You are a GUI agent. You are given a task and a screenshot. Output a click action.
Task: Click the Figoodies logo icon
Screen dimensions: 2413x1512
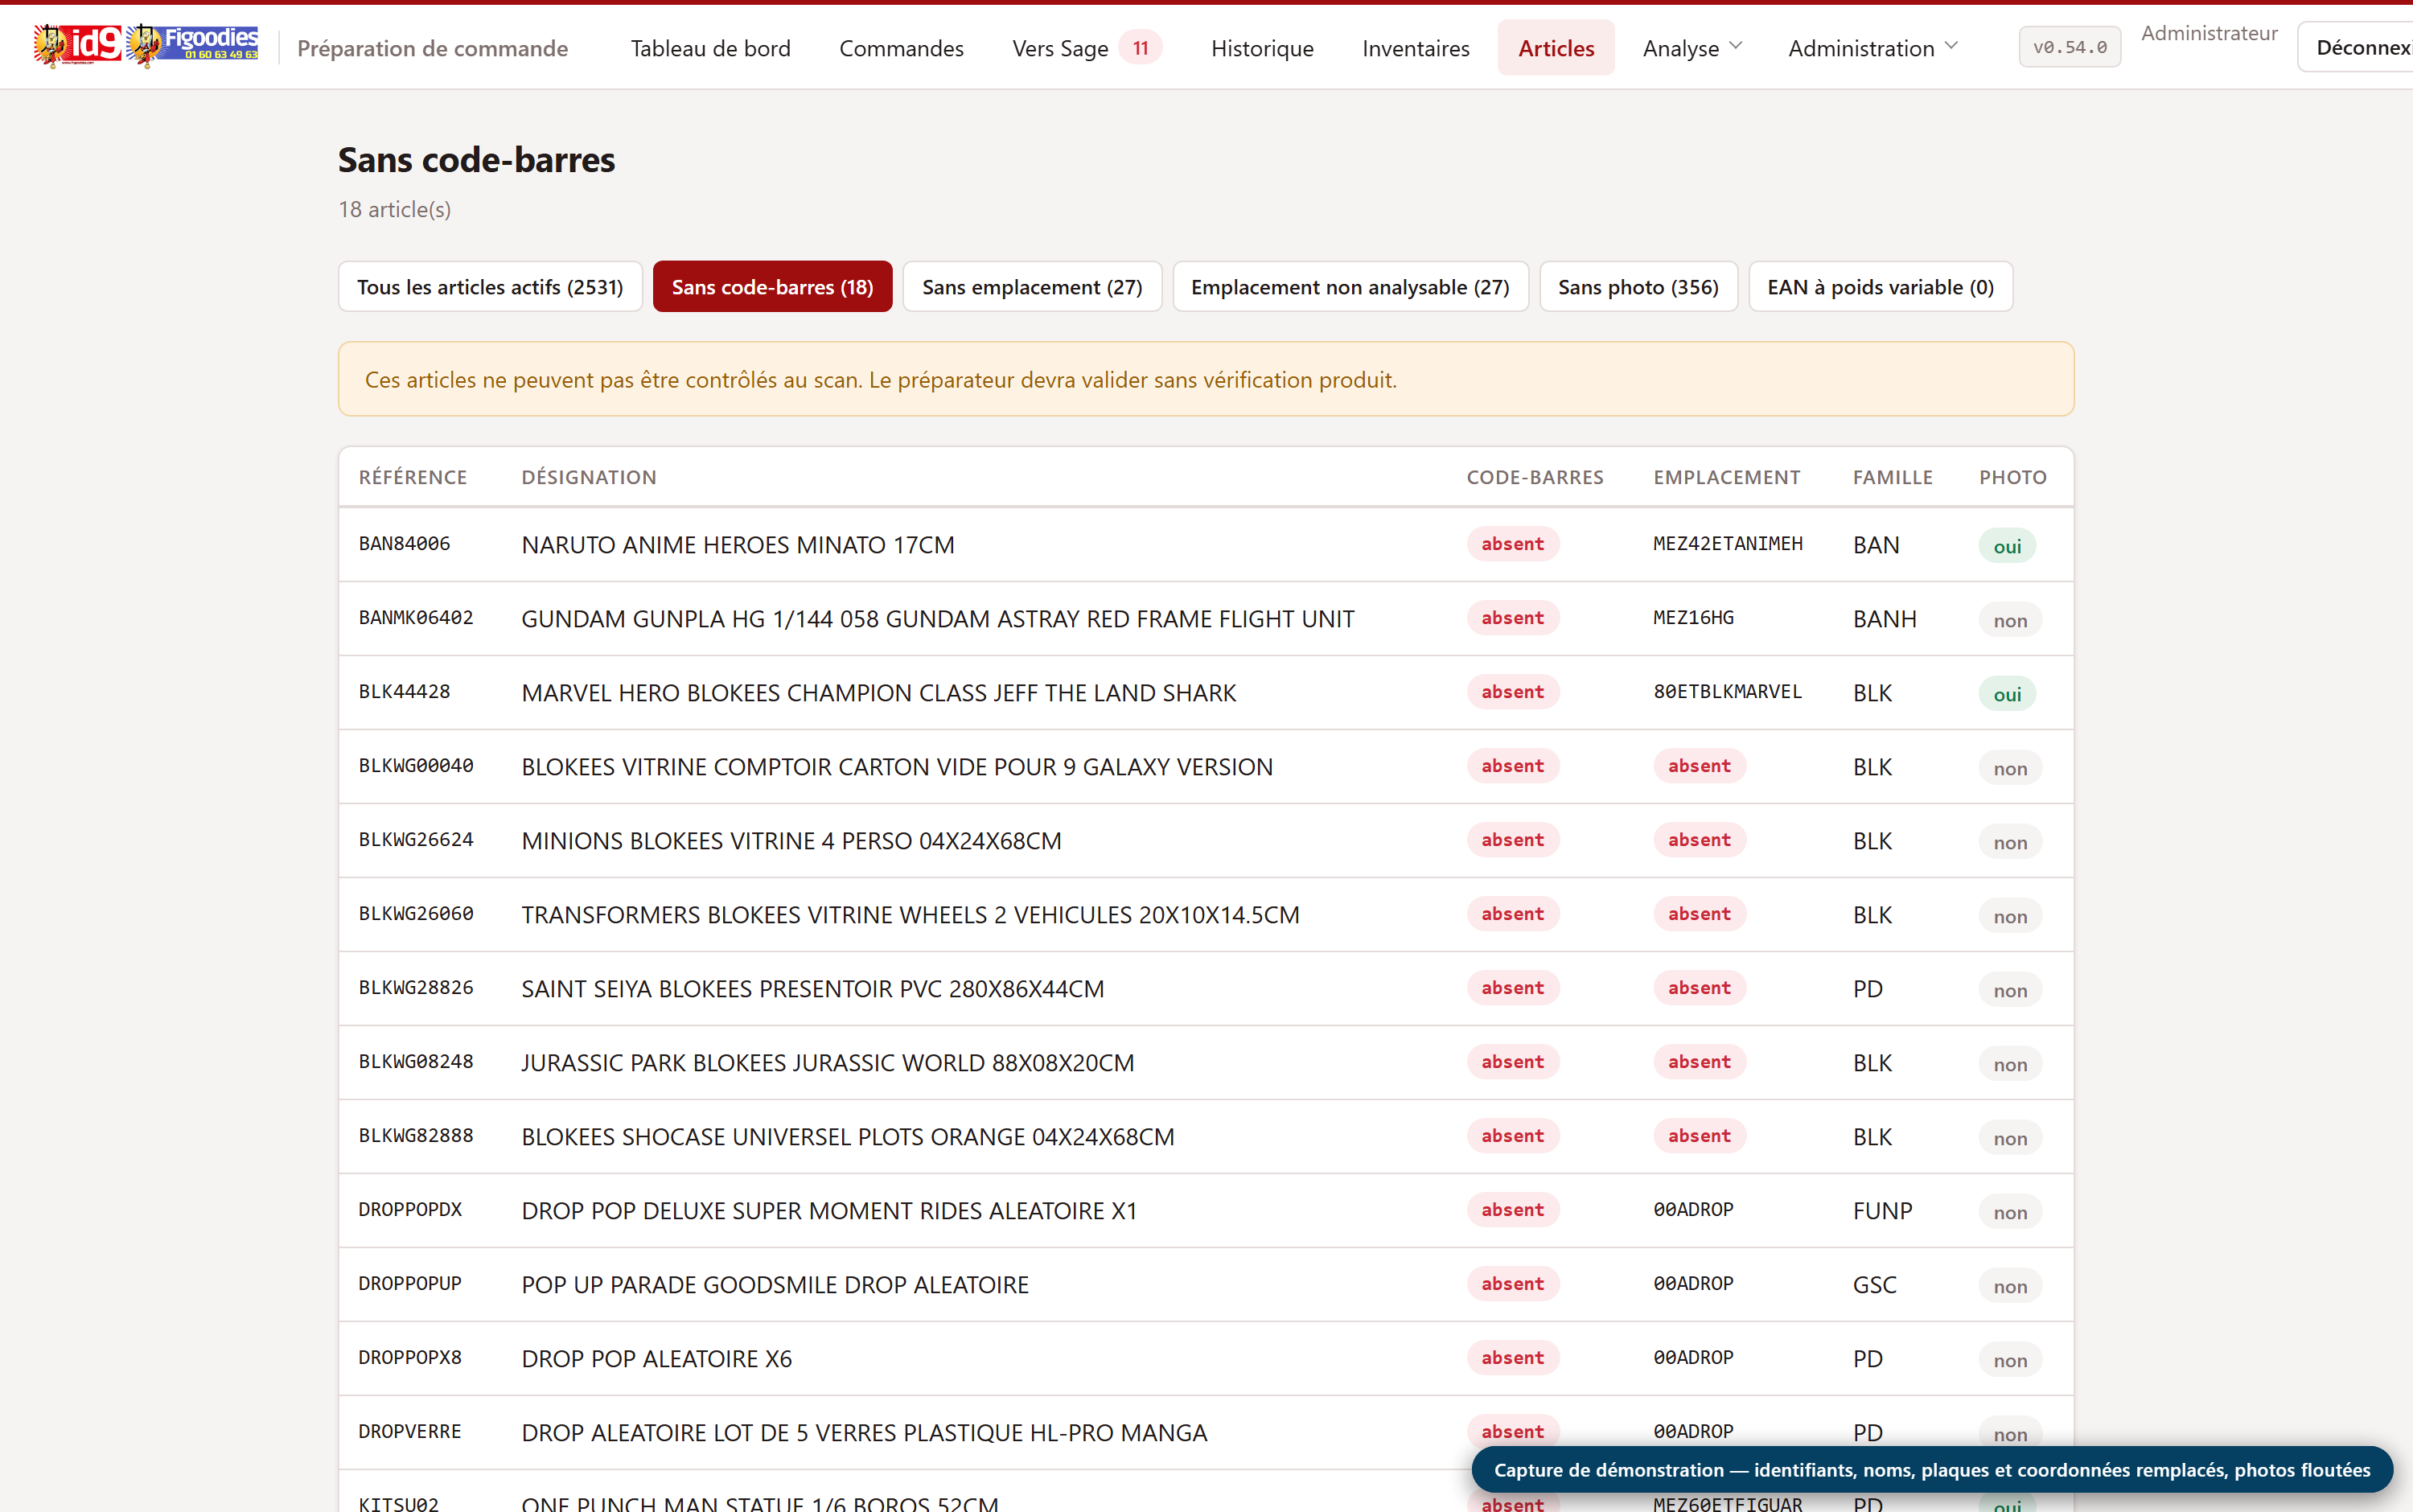193,46
